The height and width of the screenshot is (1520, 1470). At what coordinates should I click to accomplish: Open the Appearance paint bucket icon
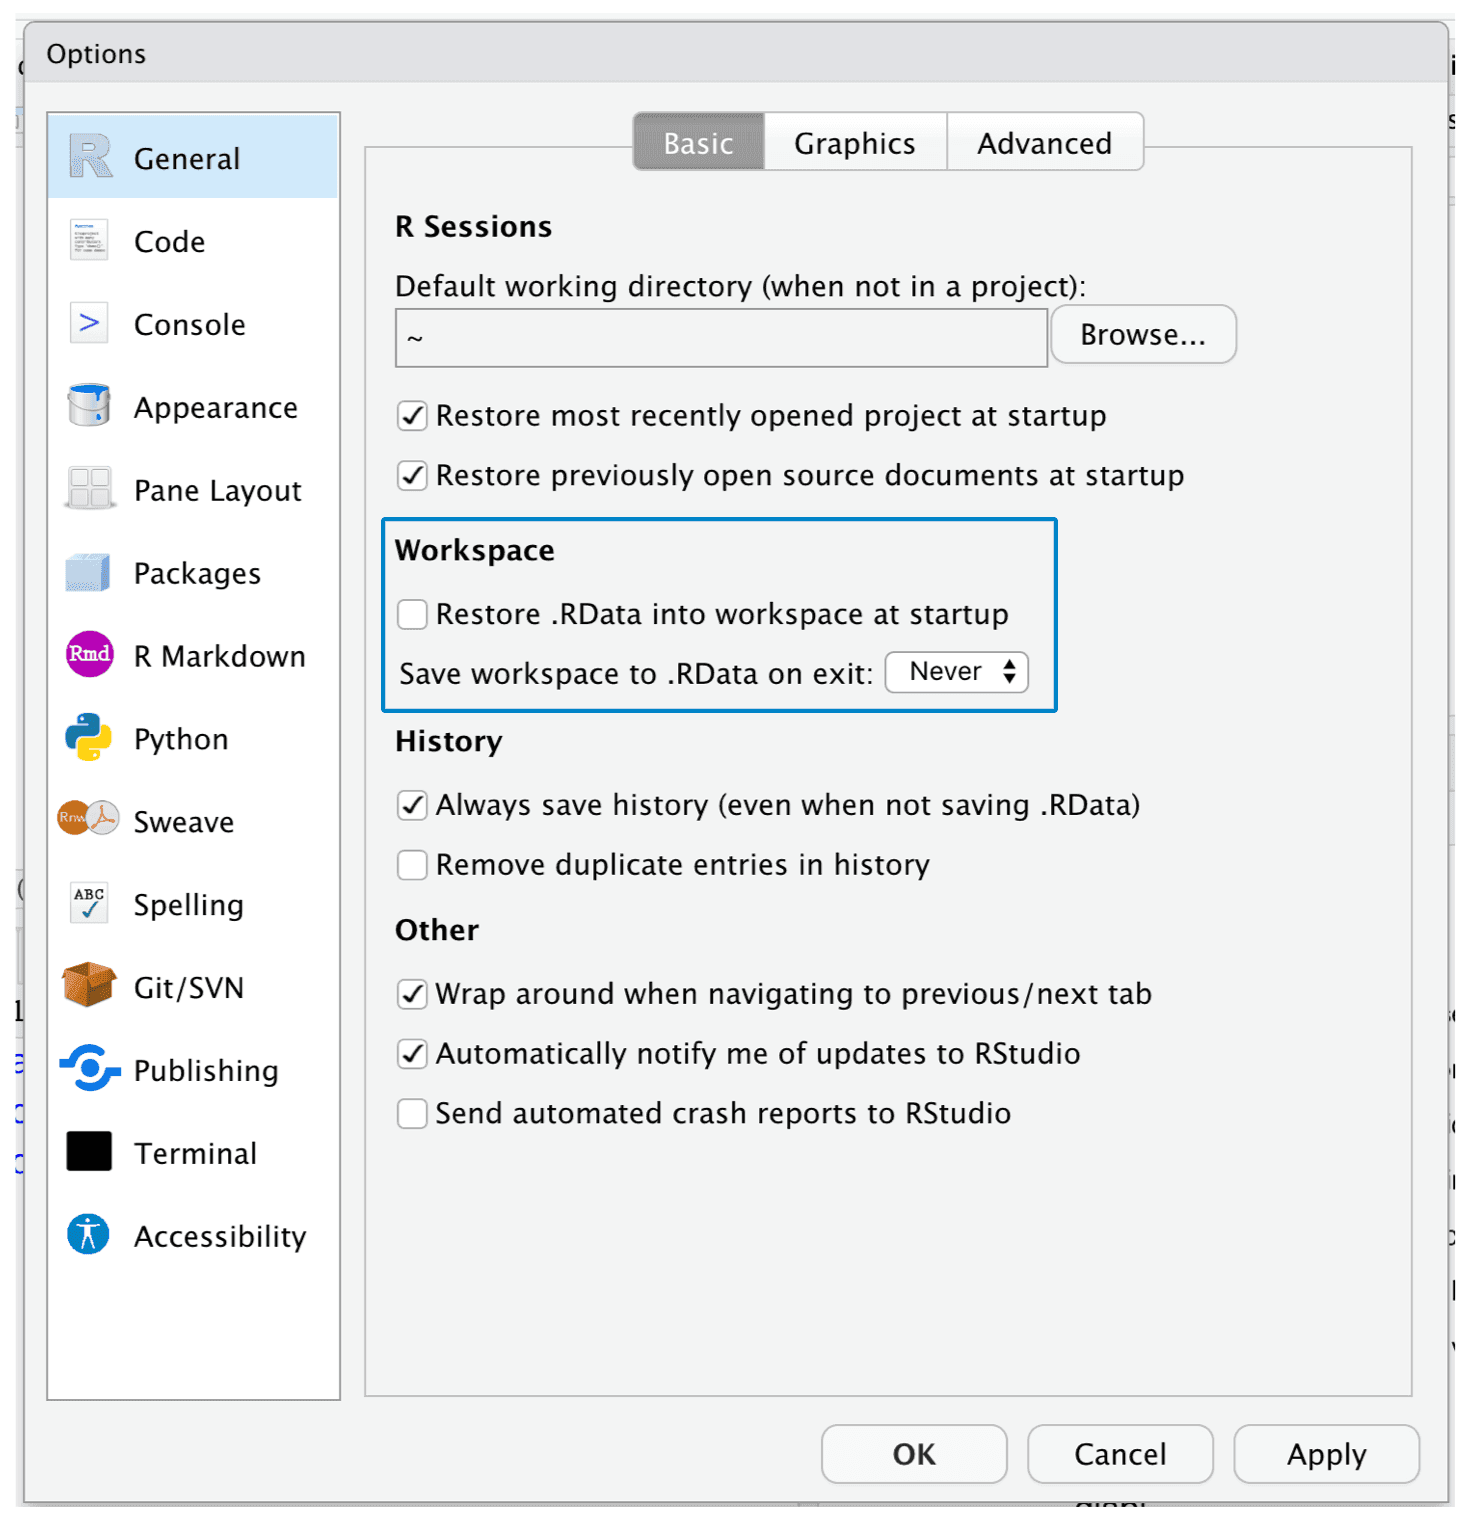[x=89, y=406]
